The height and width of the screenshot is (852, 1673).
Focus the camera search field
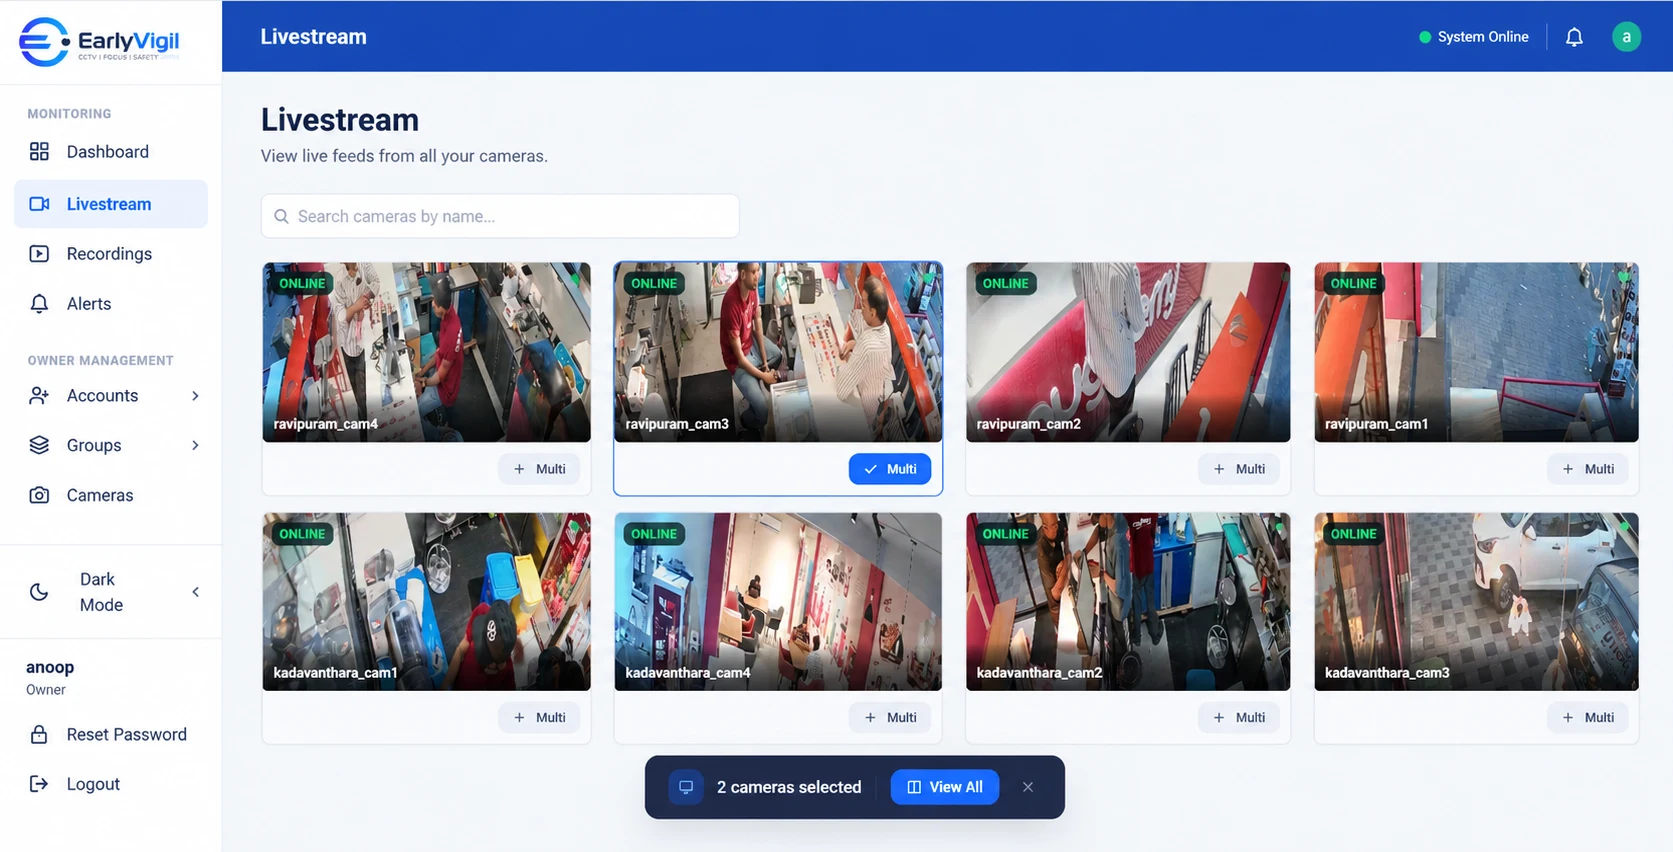click(x=500, y=217)
